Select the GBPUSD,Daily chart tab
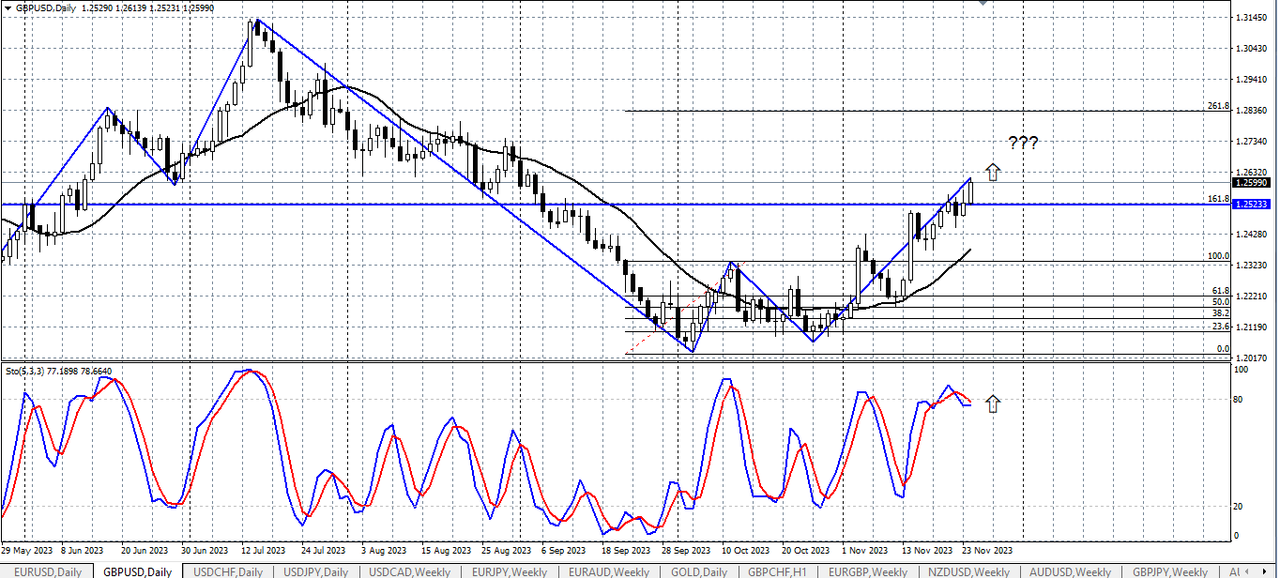 137,571
